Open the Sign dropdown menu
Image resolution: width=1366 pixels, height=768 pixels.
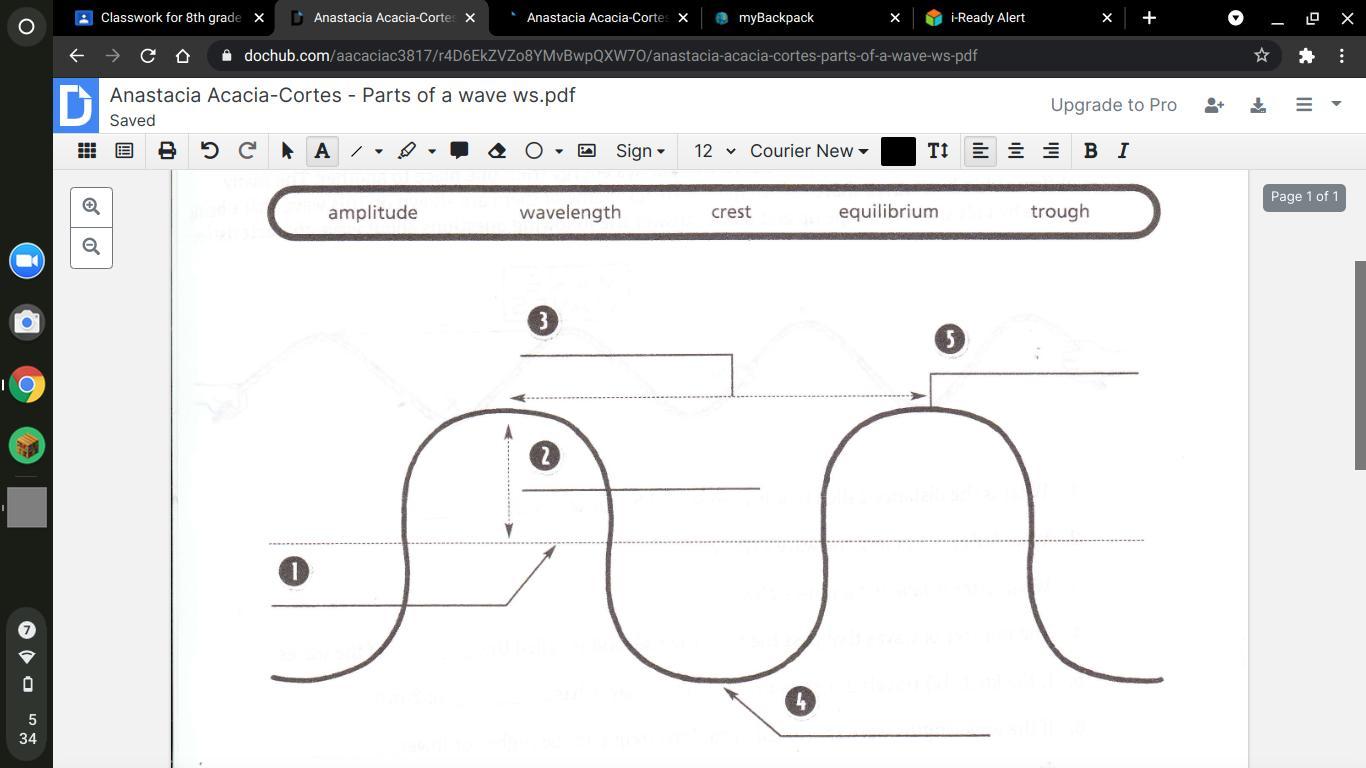[x=640, y=151]
